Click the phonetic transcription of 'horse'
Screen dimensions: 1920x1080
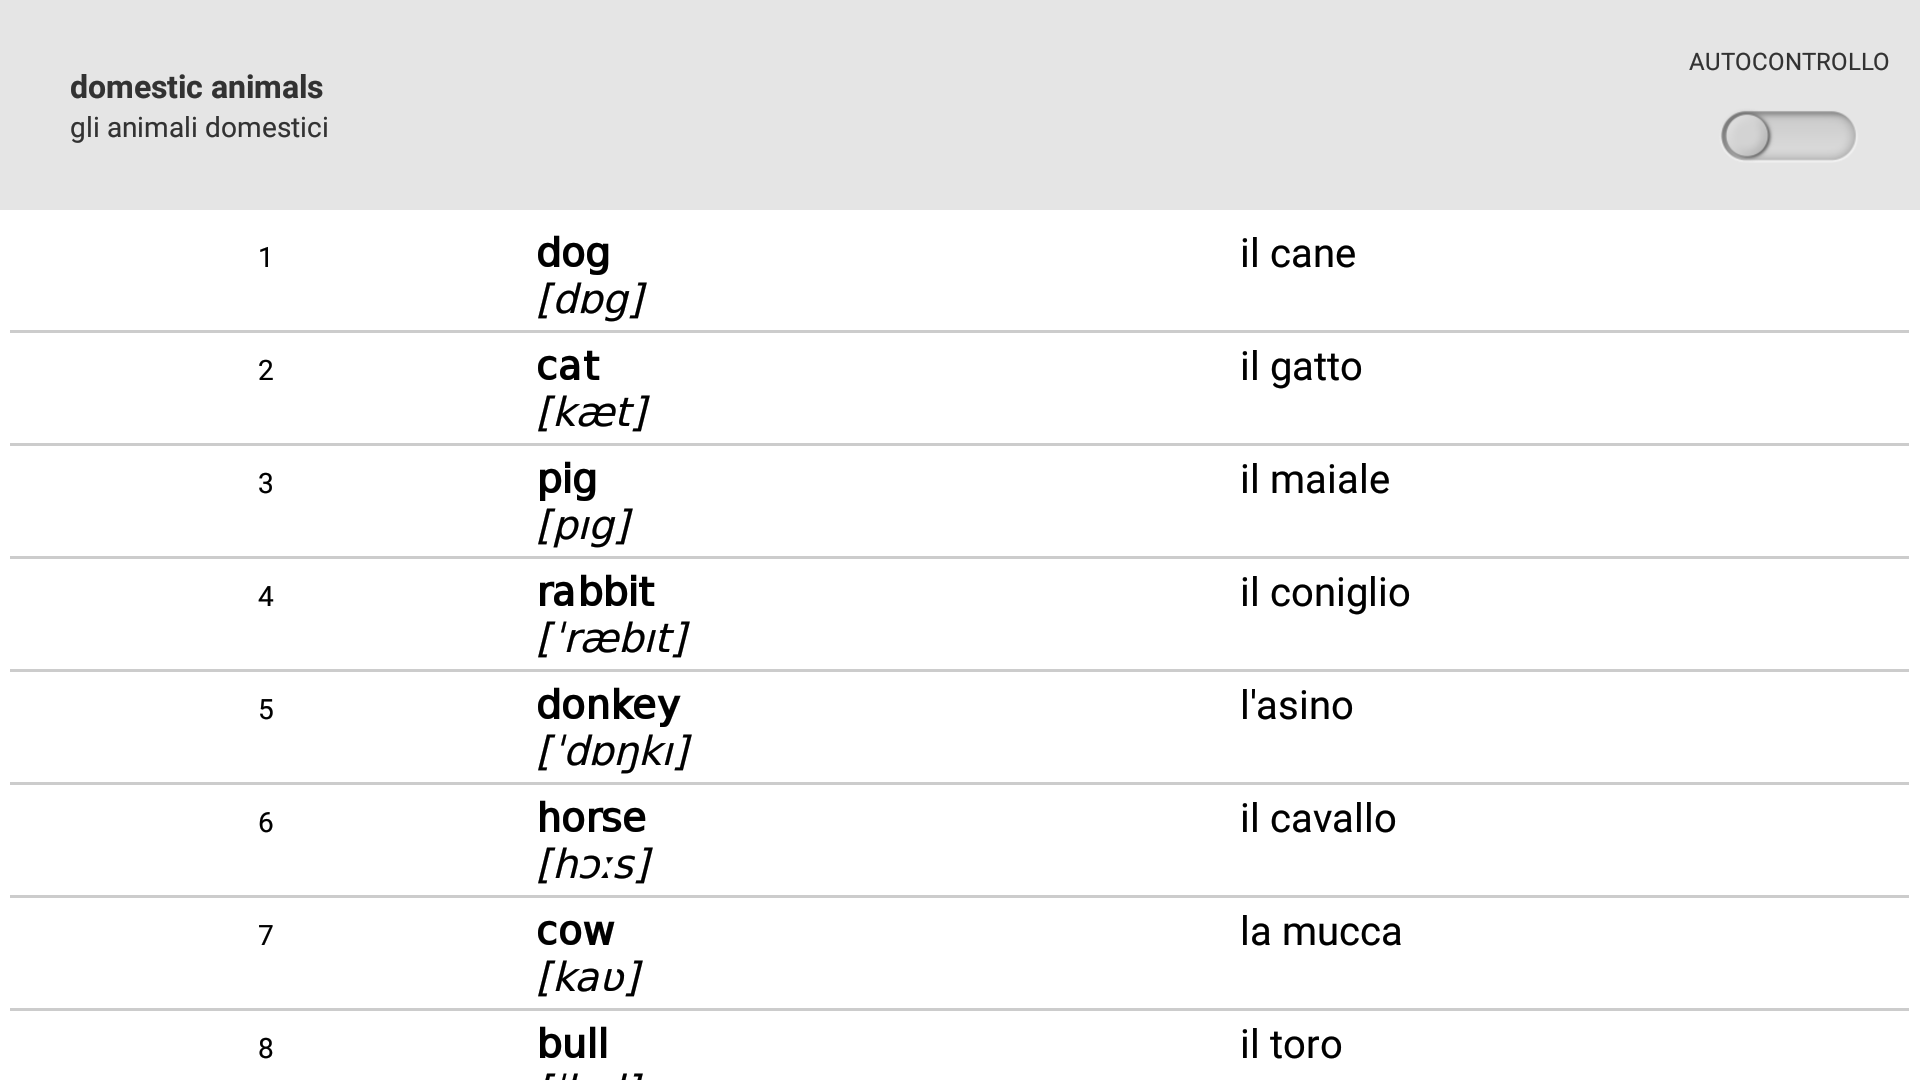[594, 865]
